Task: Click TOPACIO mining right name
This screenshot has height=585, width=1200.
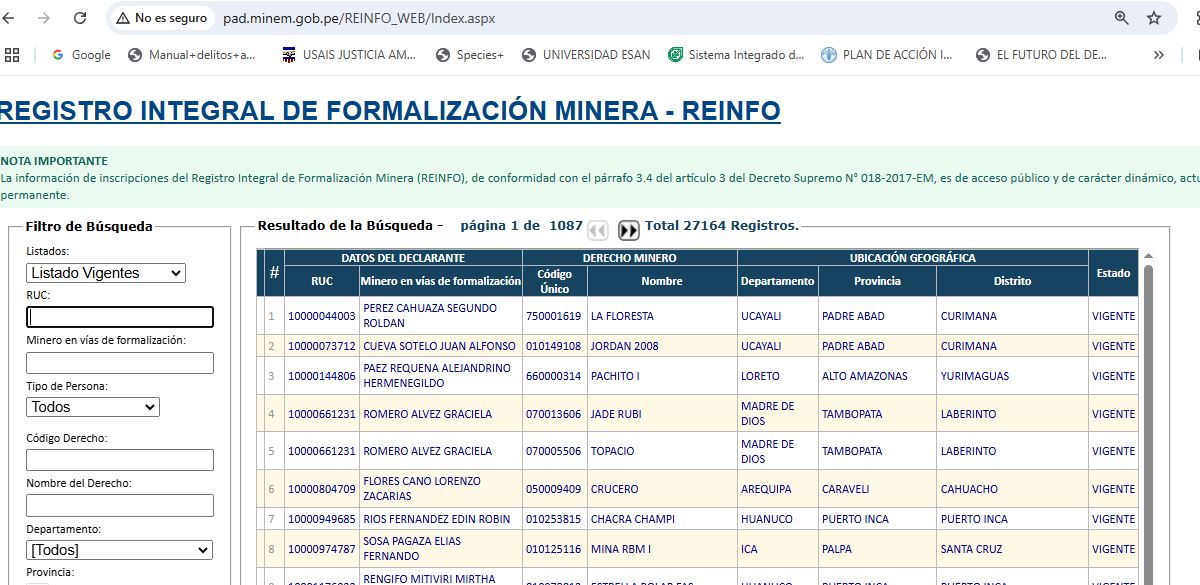Action: [x=612, y=451]
